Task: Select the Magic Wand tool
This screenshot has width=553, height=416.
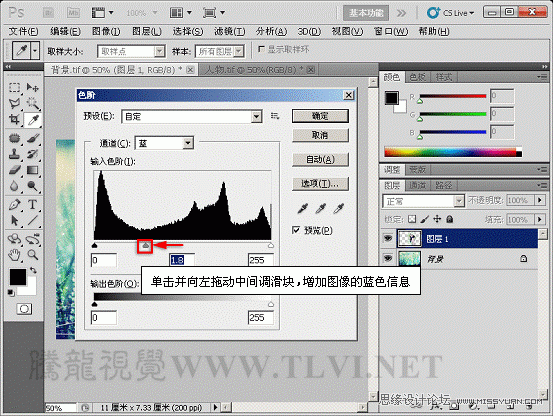Action: [x=32, y=103]
